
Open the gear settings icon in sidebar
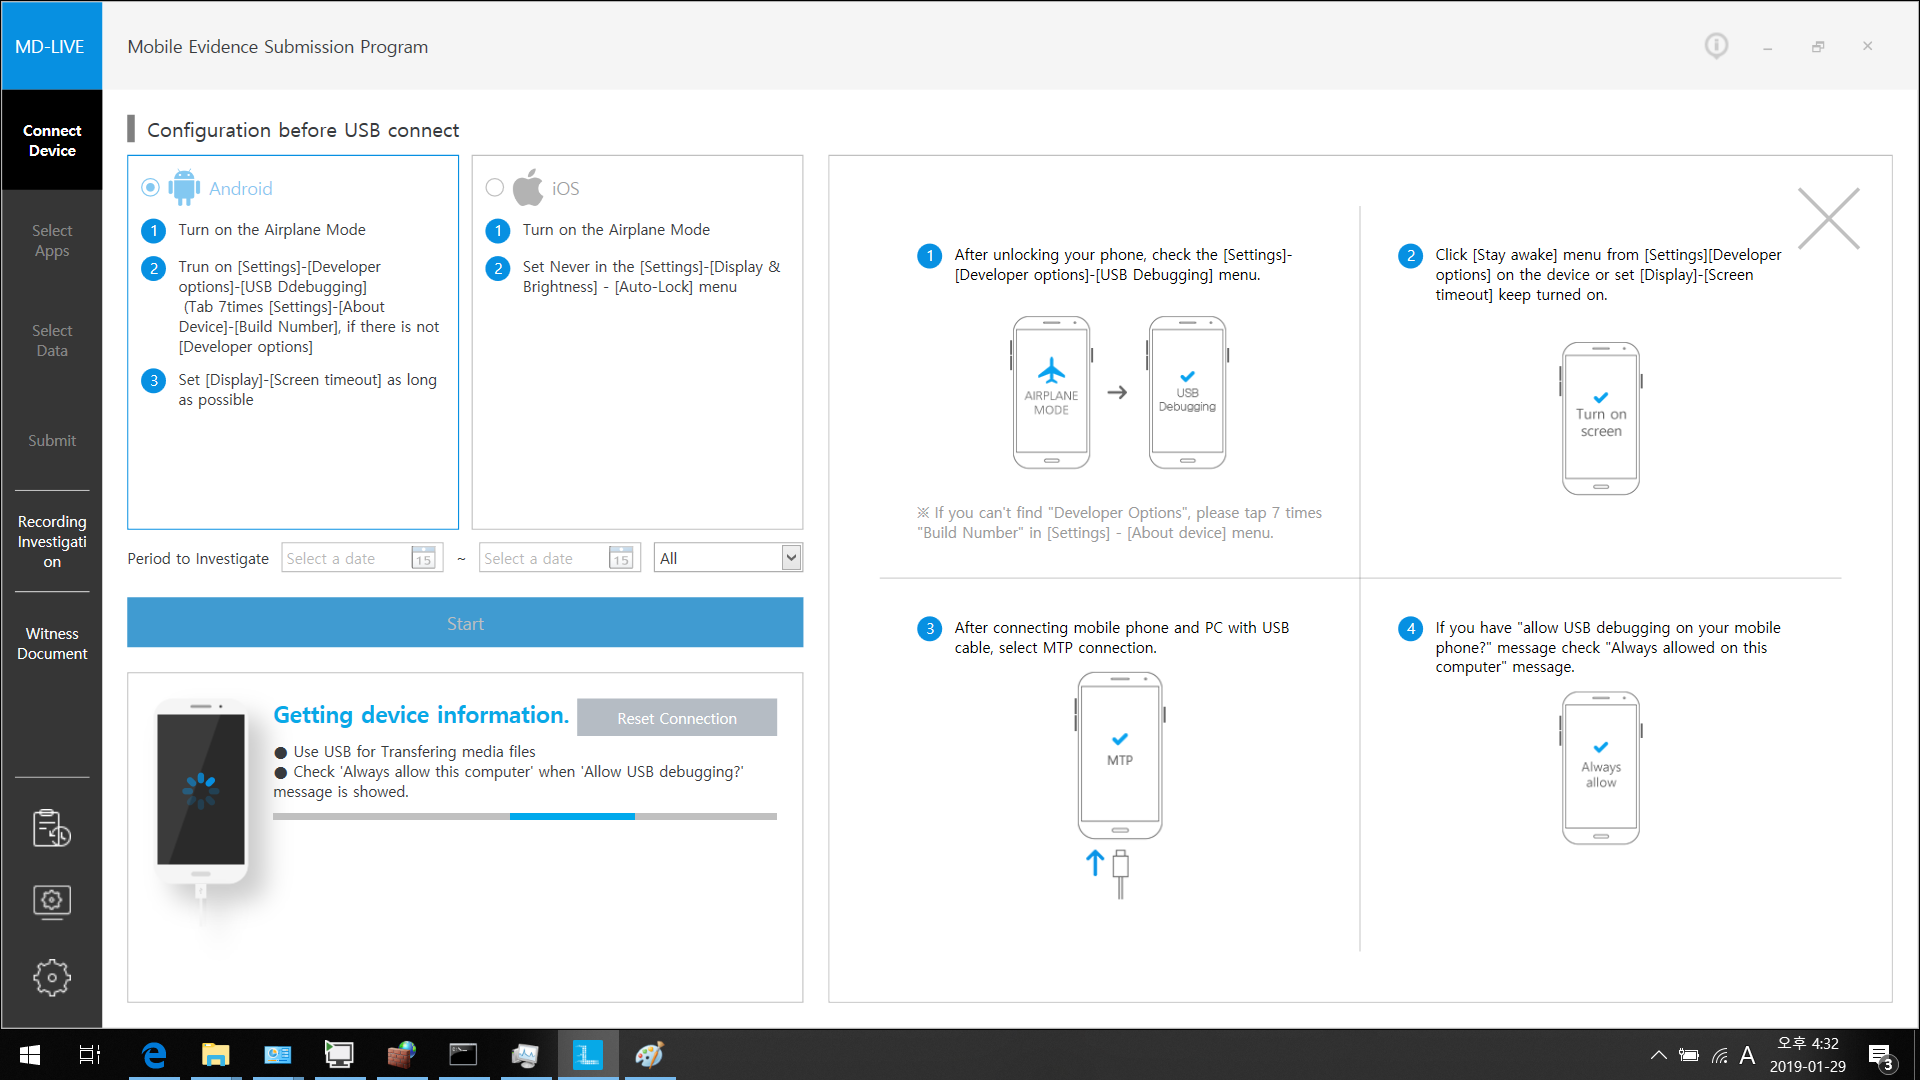pos(51,977)
